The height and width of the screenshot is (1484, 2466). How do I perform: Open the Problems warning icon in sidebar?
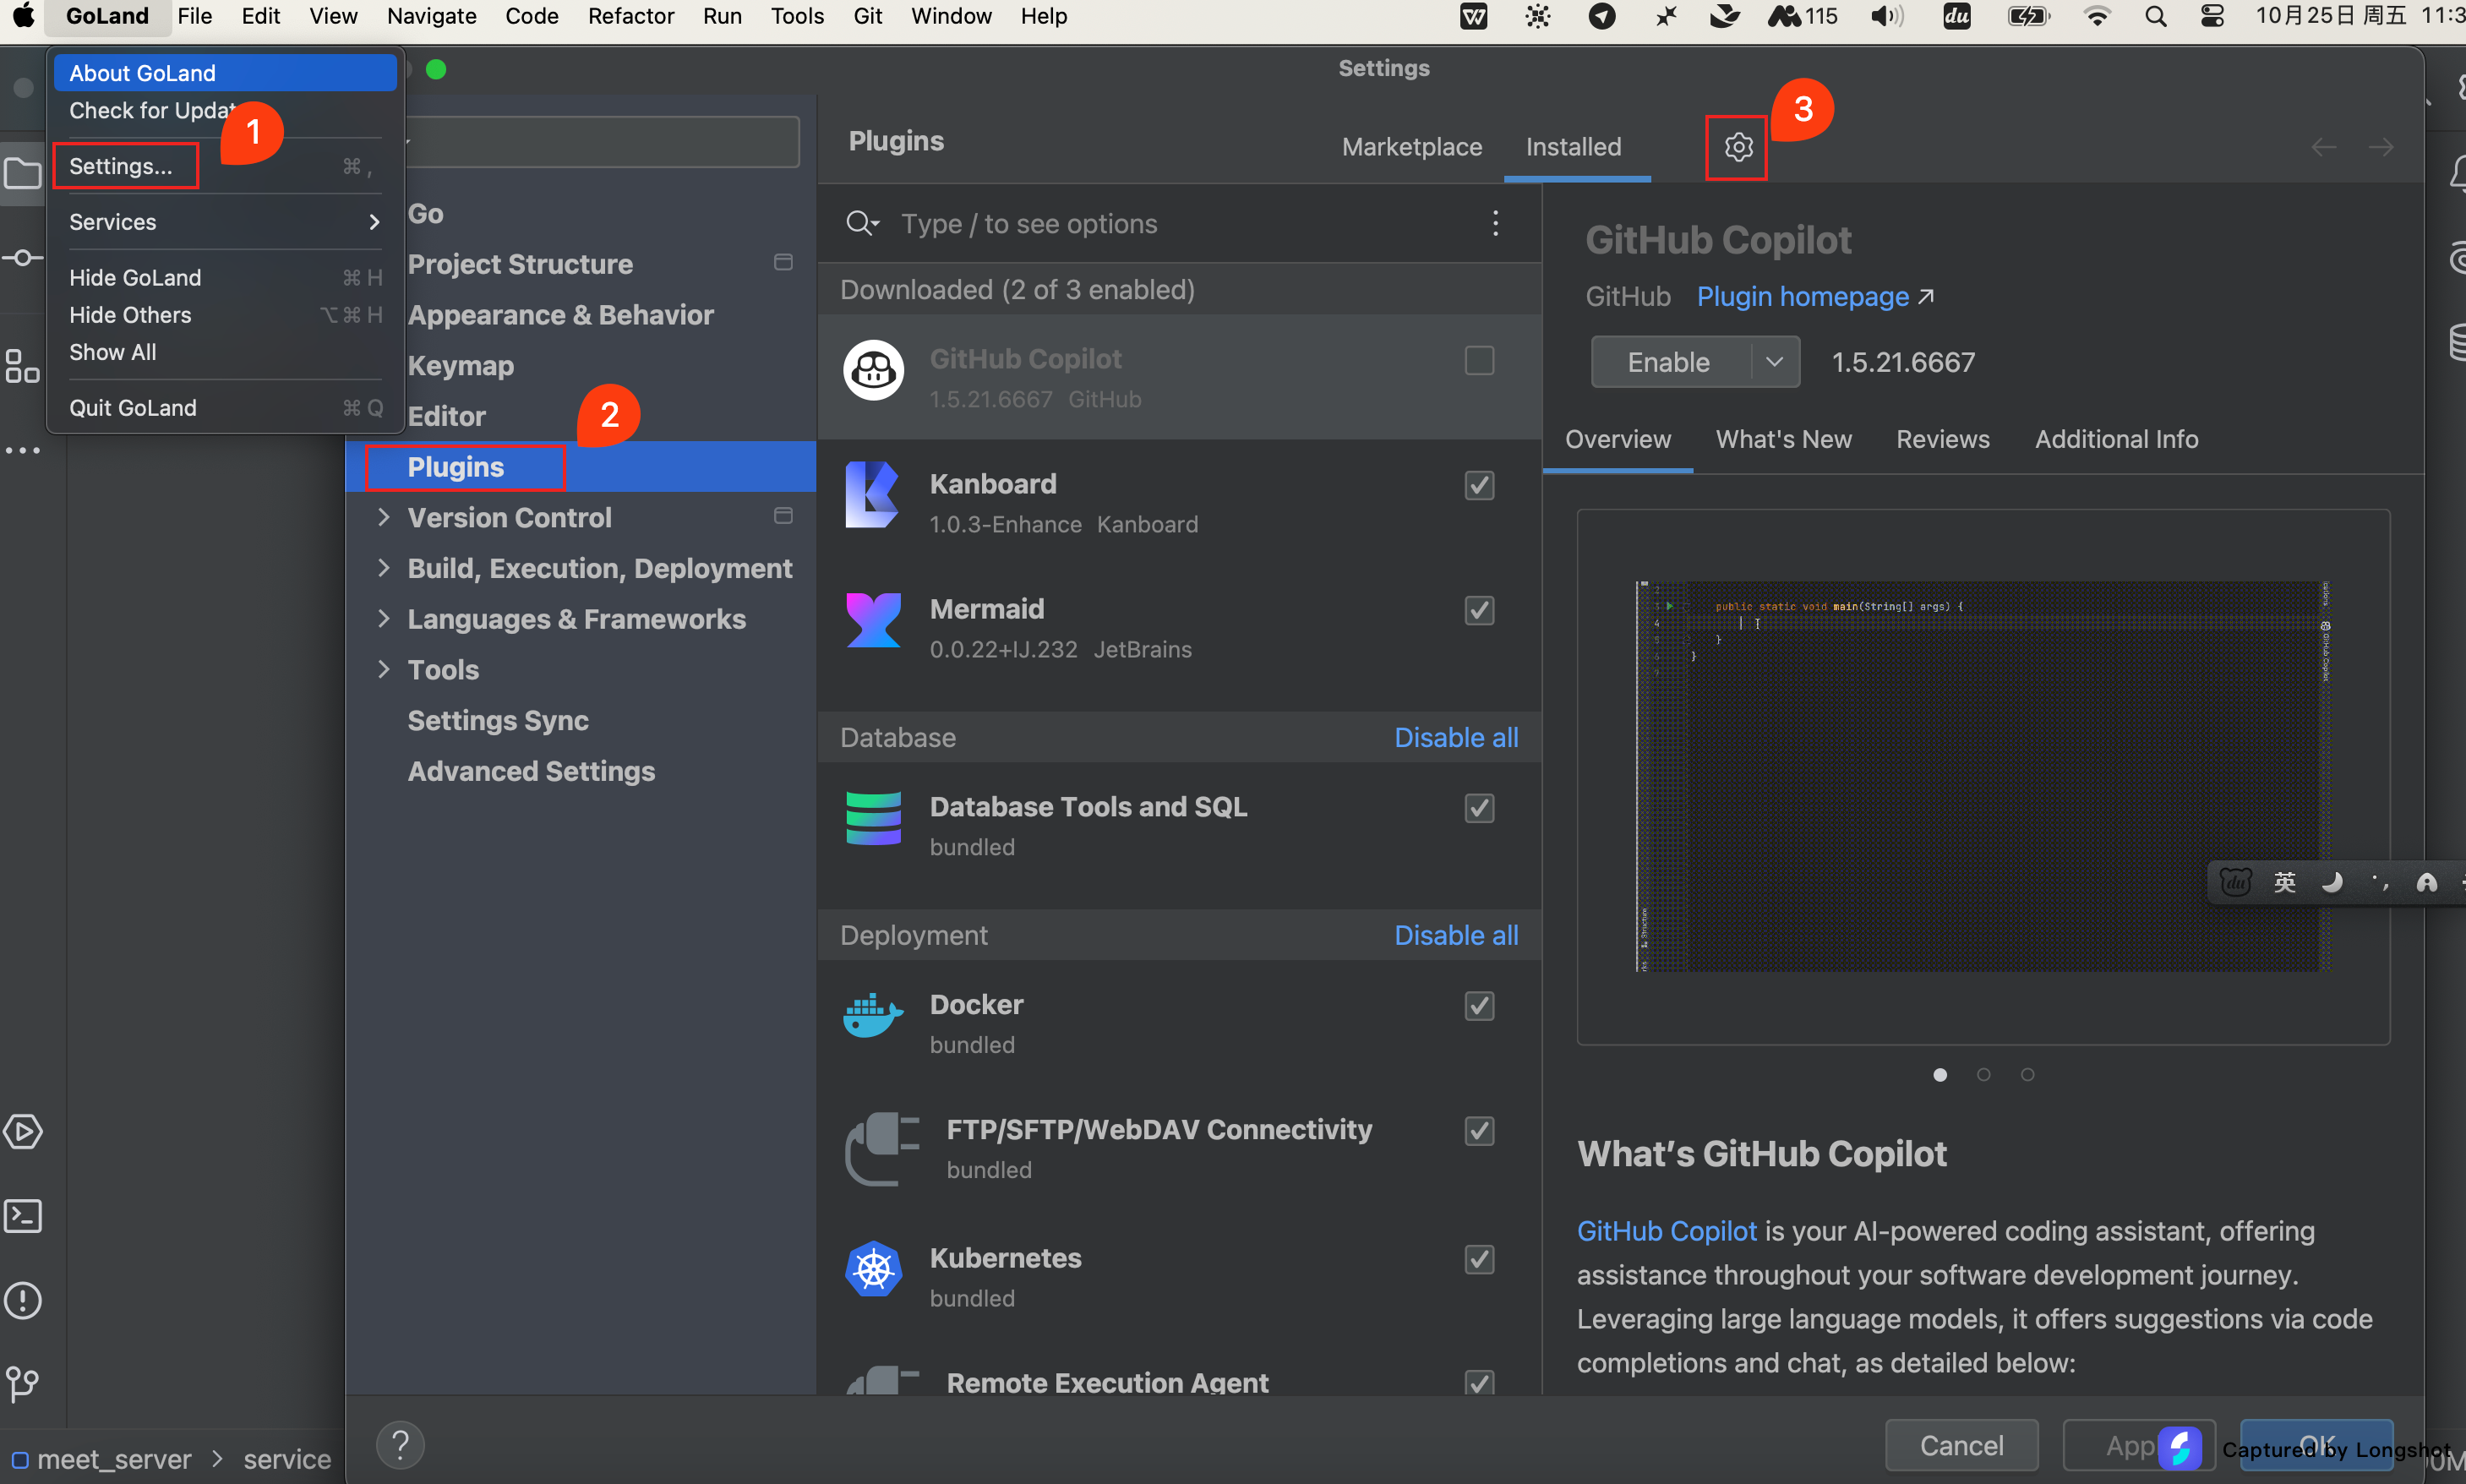[23, 1300]
